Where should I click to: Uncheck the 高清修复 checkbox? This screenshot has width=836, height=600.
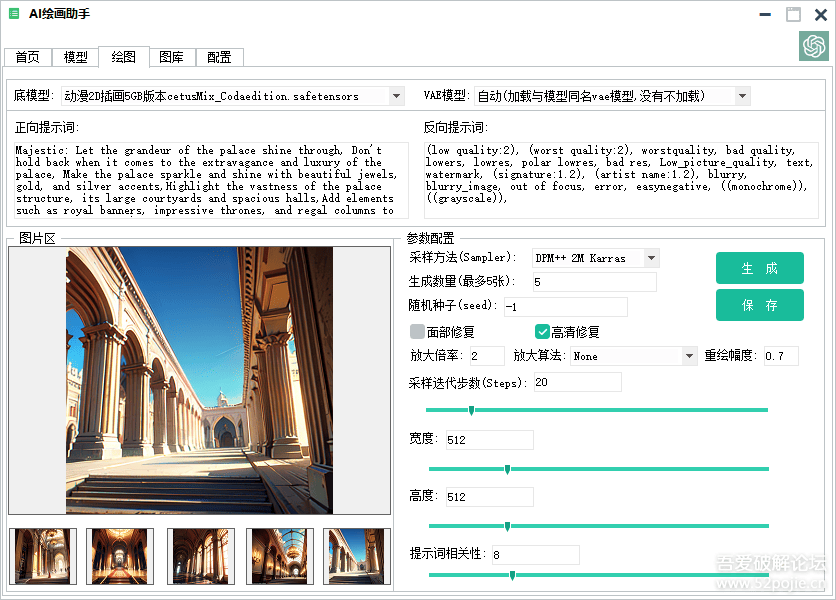coord(542,332)
